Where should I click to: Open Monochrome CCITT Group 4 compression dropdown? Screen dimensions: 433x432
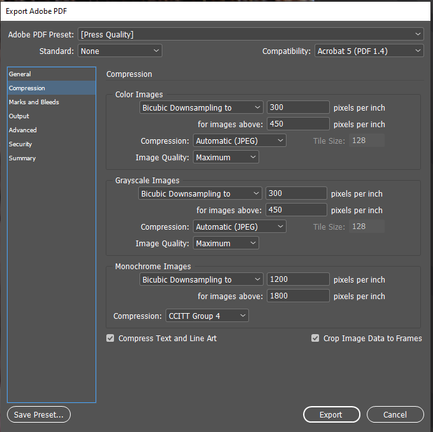pyautogui.click(x=207, y=316)
